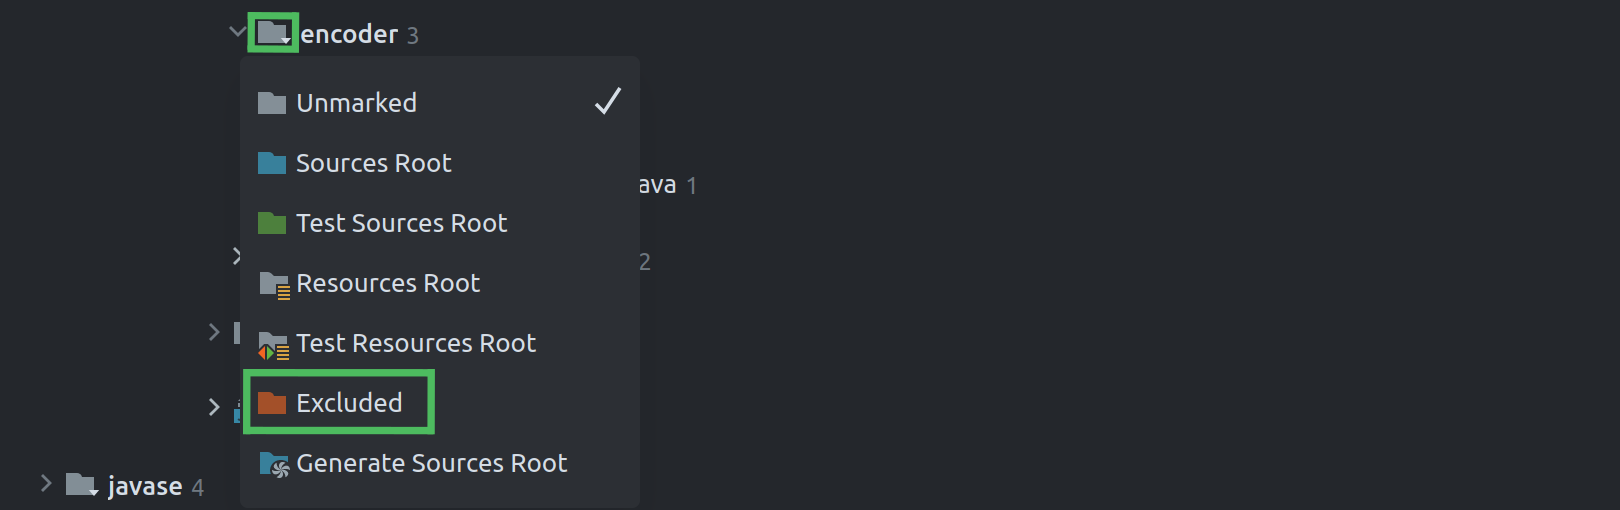This screenshot has width=1620, height=510.
Task: Select the Test Sources Root text entry
Action: coord(401,223)
